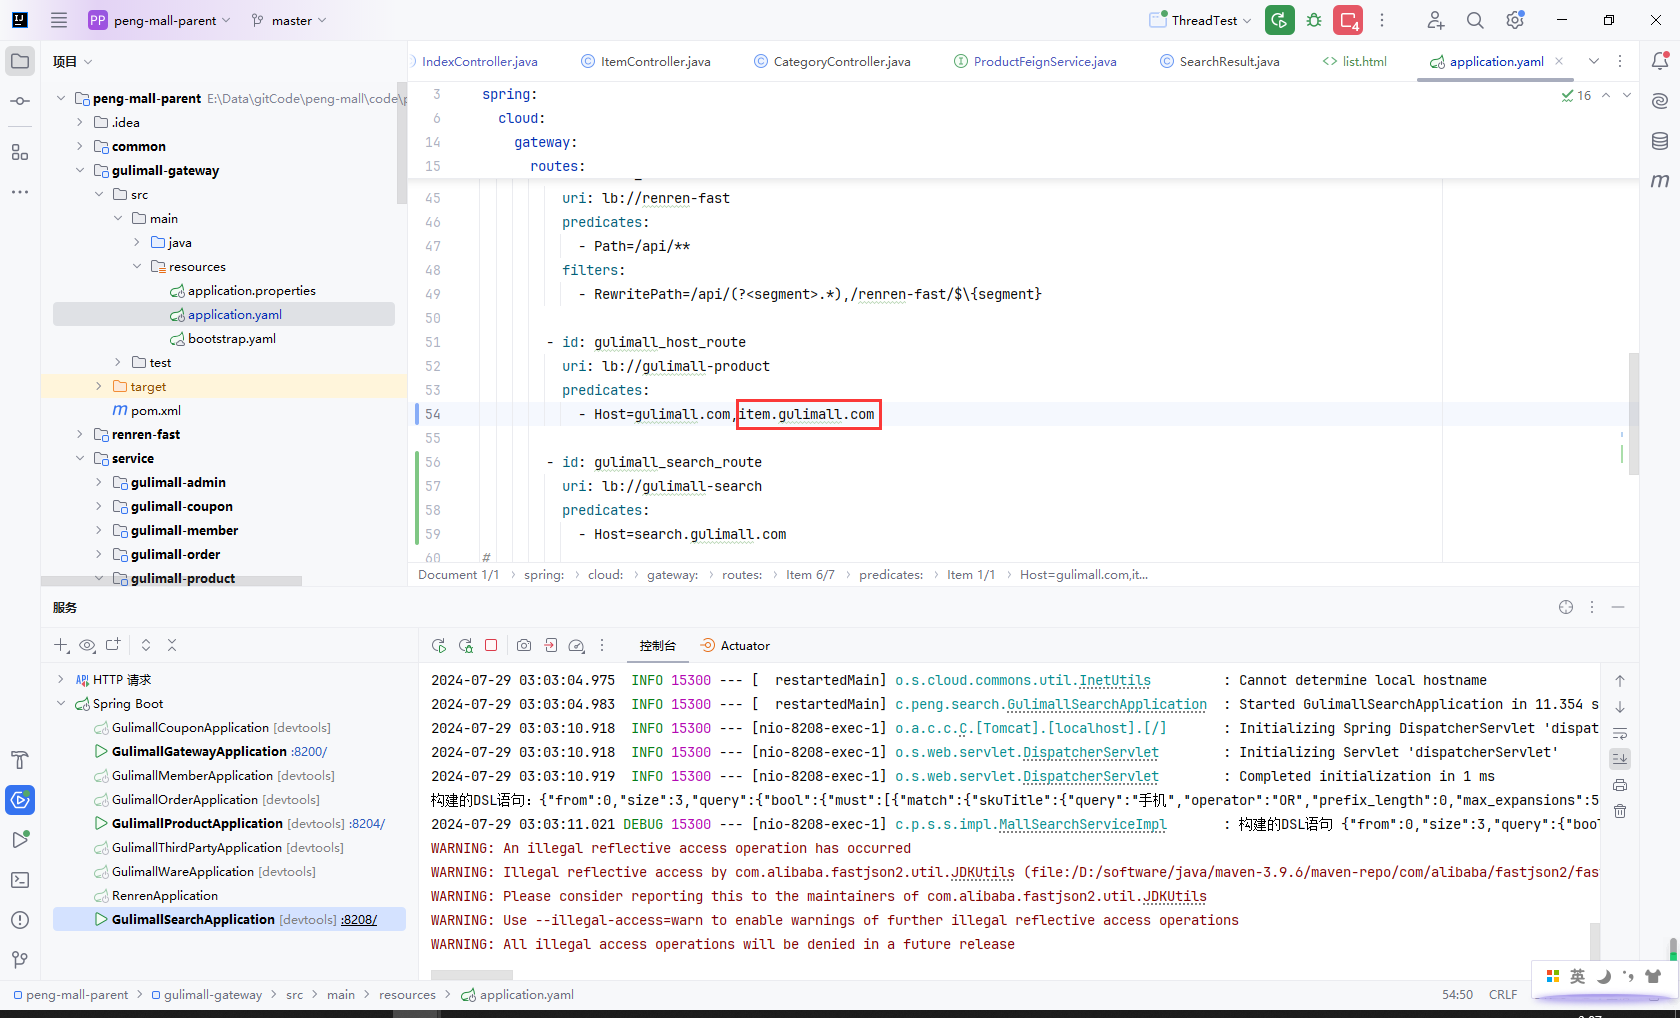Show hidden editor tabs dropdown

(1594, 61)
